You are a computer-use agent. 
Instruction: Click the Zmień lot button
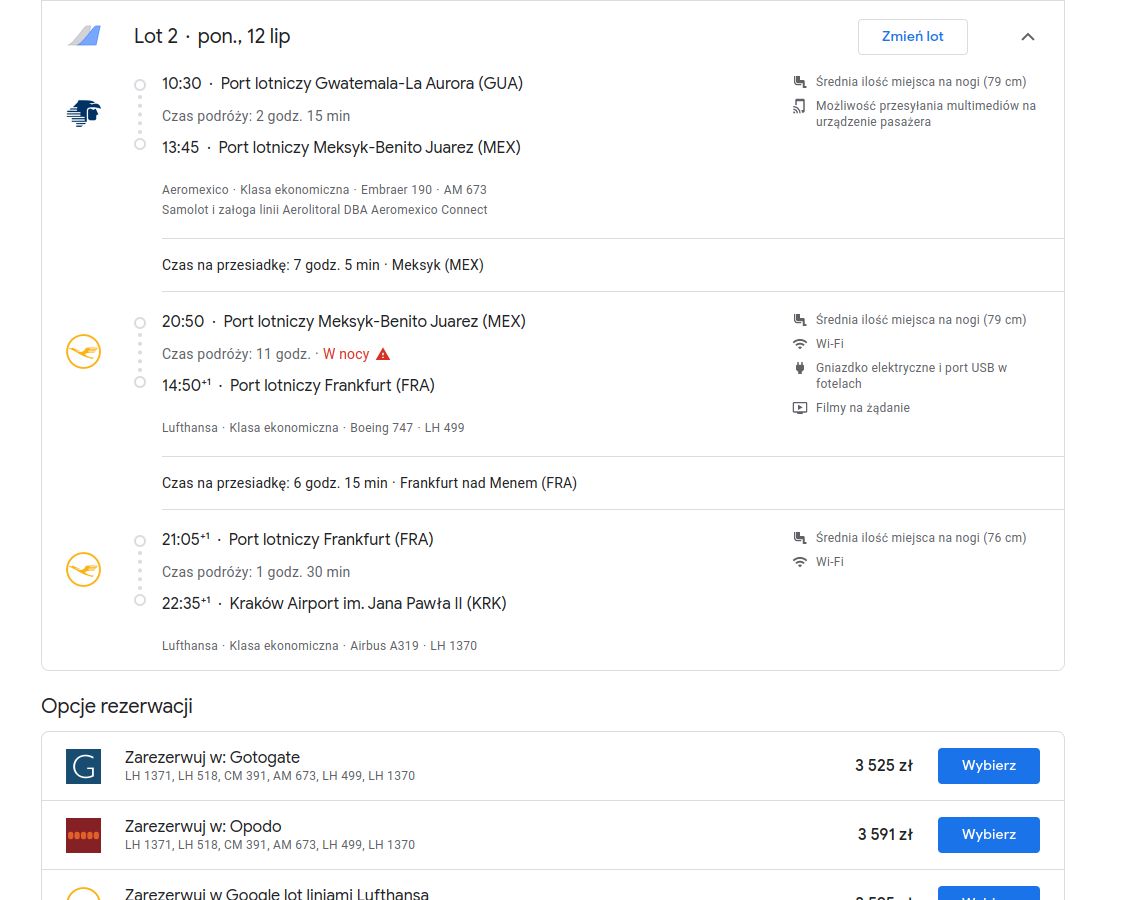point(912,37)
